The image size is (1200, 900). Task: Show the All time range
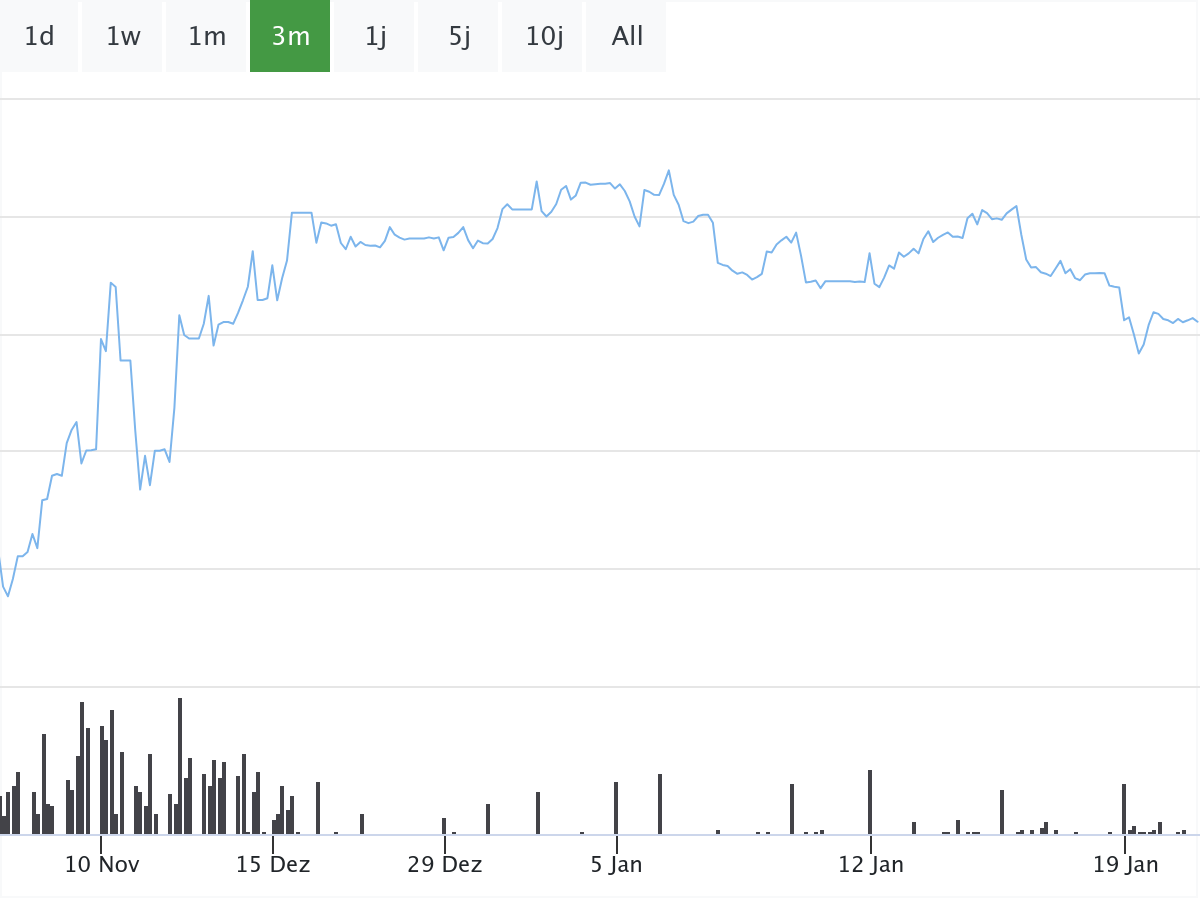click(x=627, y=37)
